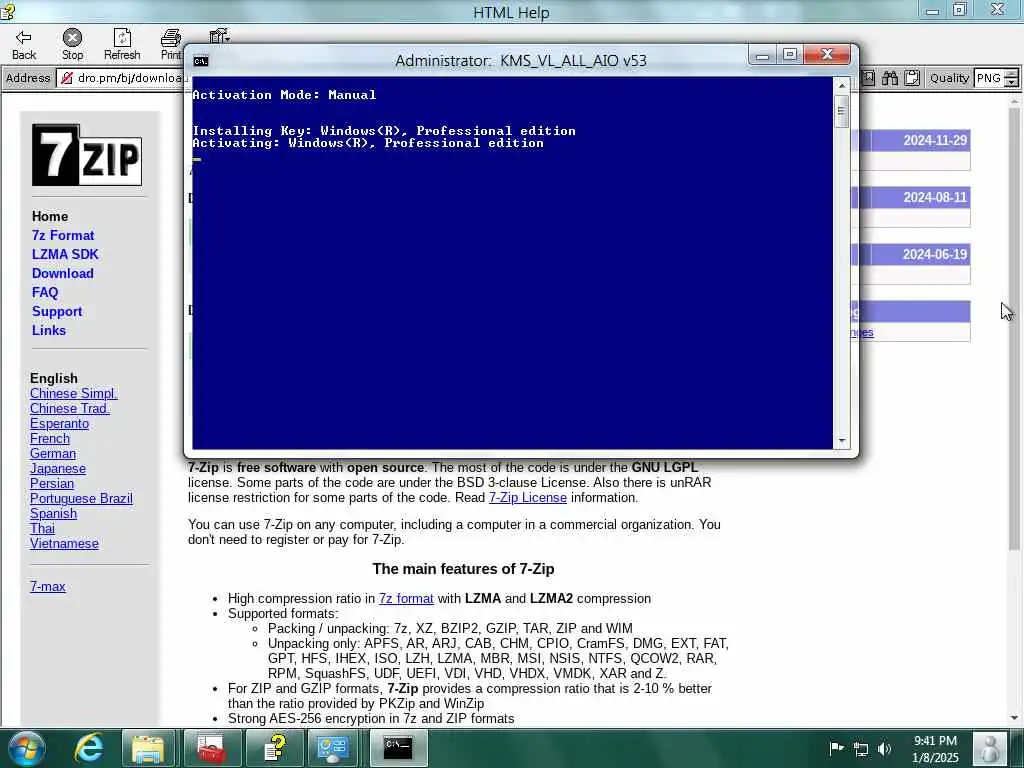Click the image icon left of binoculars
This screenshot has height=768, width=1024.
point(868,78)
